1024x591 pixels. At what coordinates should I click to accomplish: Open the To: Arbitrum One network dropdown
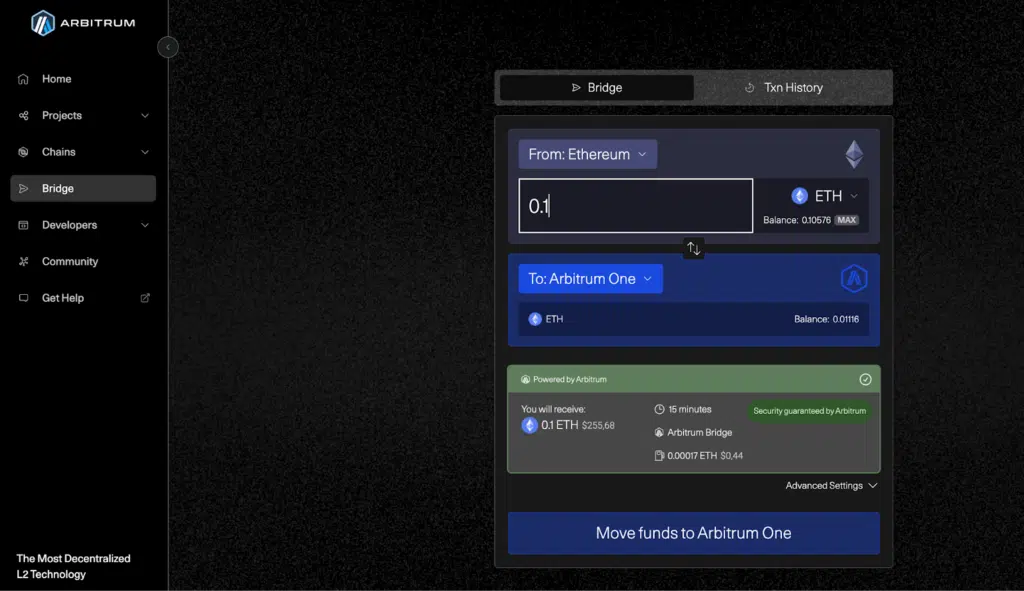590,279
